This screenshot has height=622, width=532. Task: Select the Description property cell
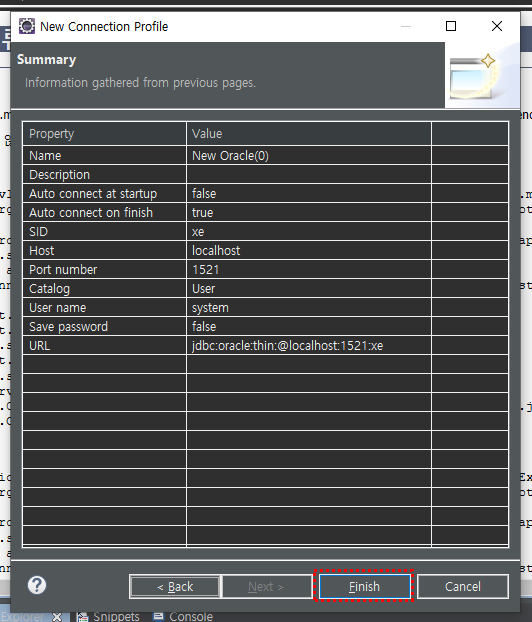click(104, 175)
